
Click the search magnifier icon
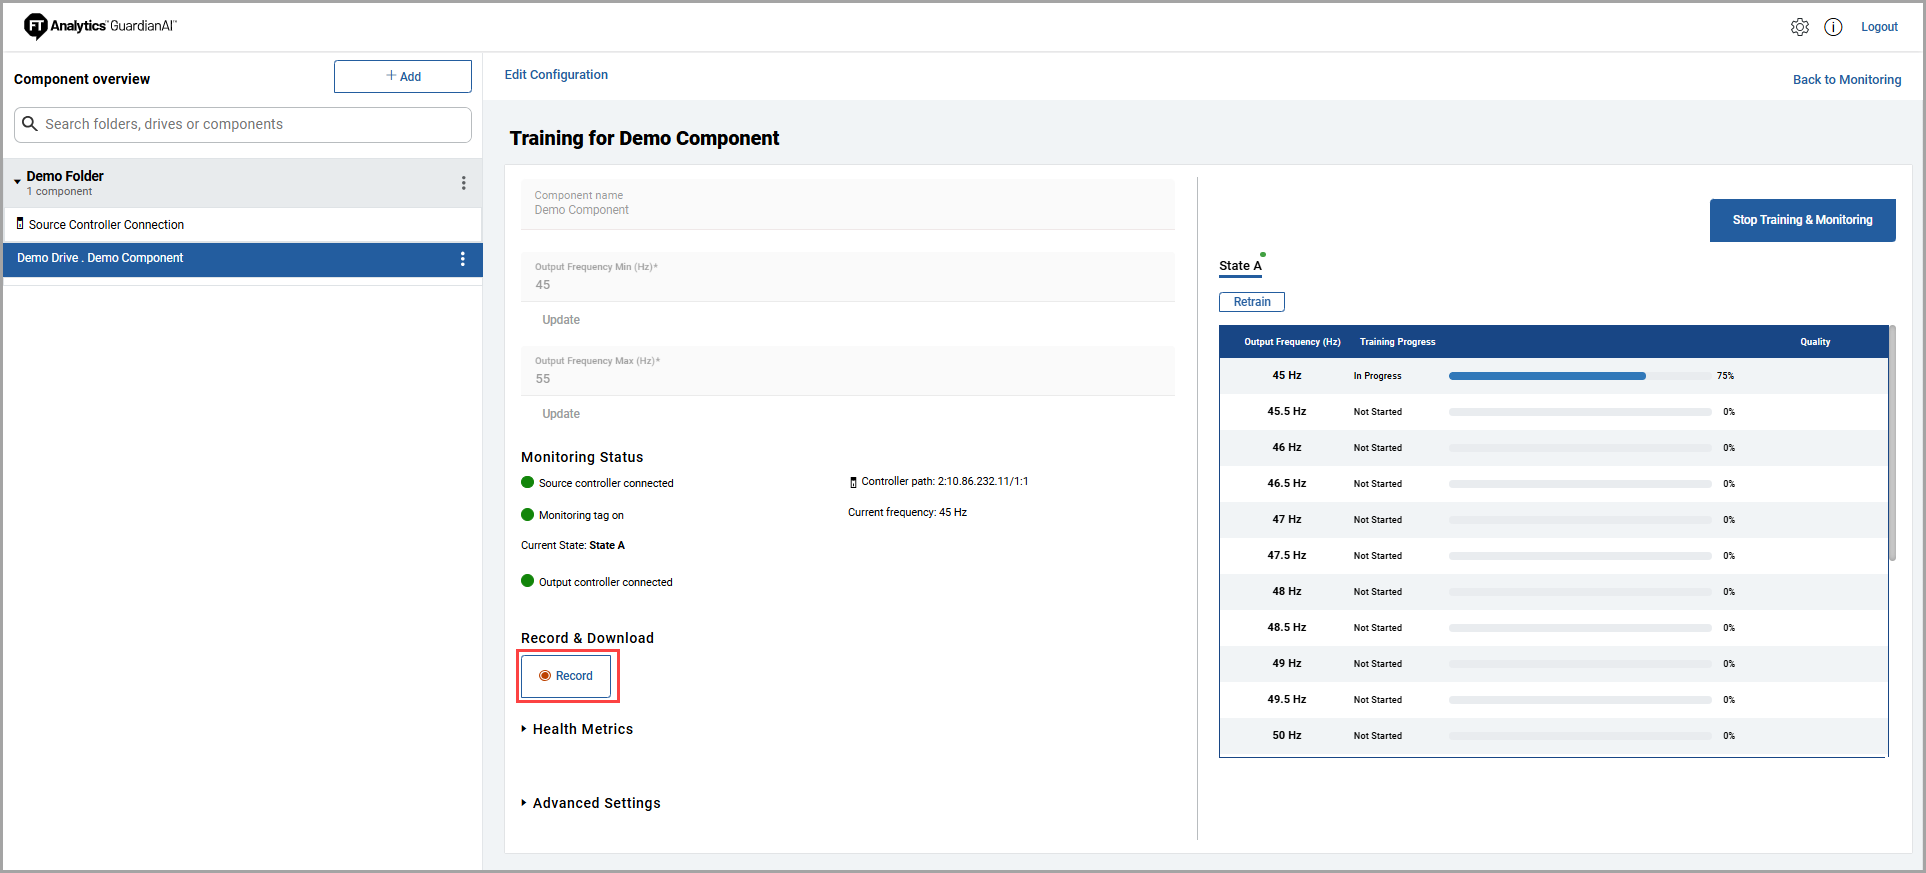click(x=30, y=124)
